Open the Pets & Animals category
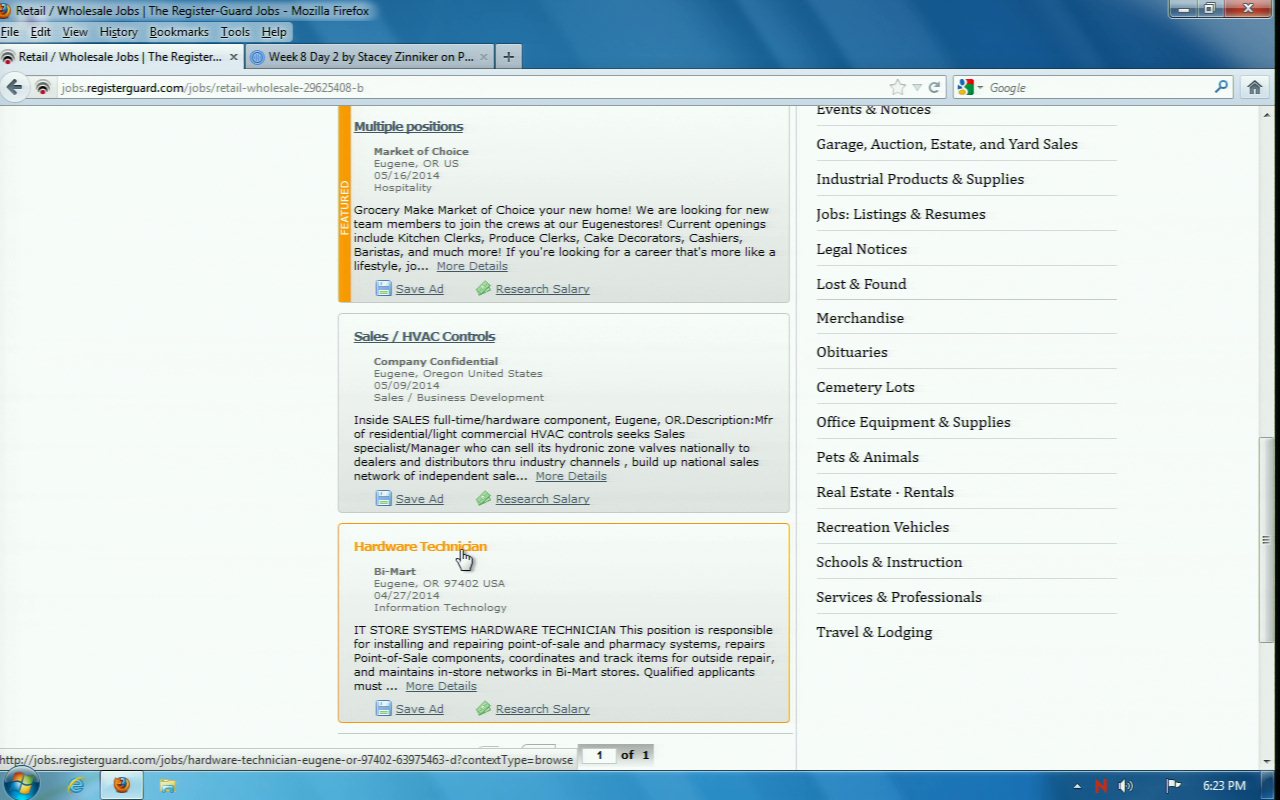The width and height of the screenshot is (1280, 800). point(867,457)
